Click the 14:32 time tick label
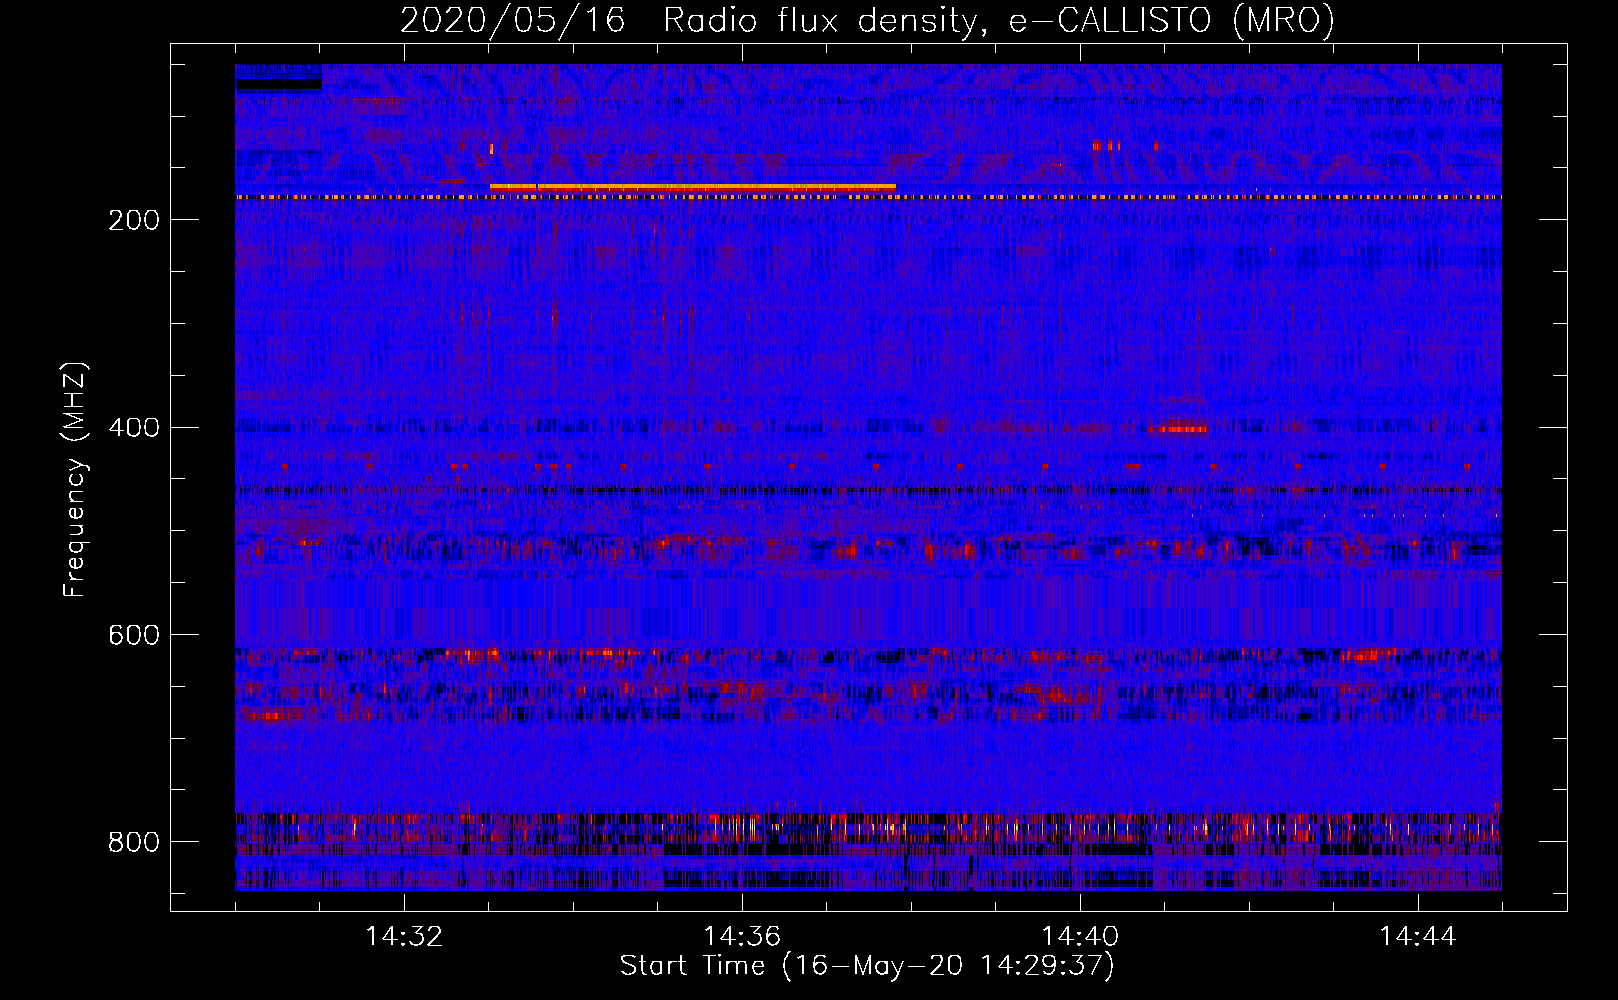 coord(404,936)
